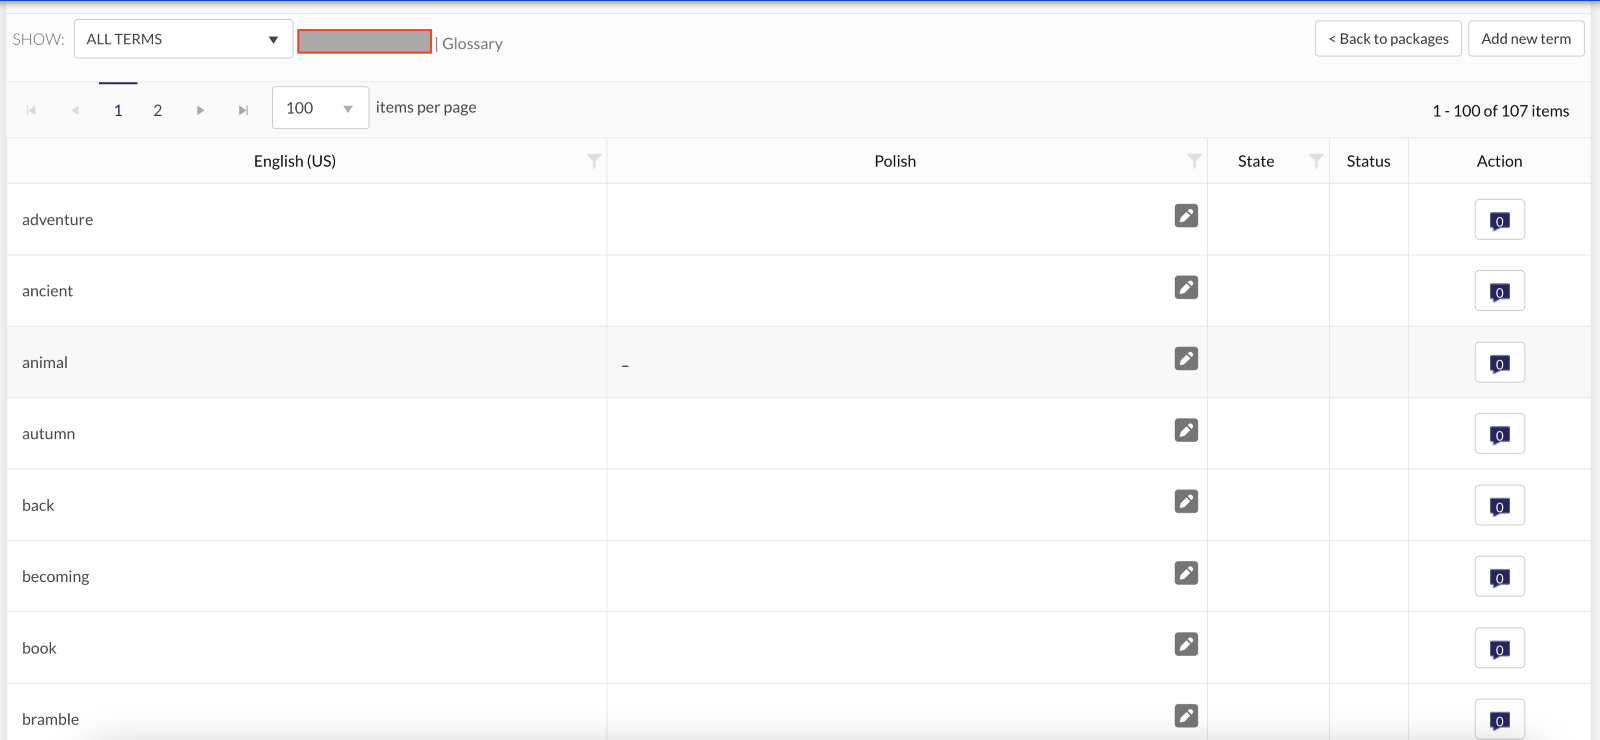Click the State column header

pyautogui.click(x=1256, y=161)
